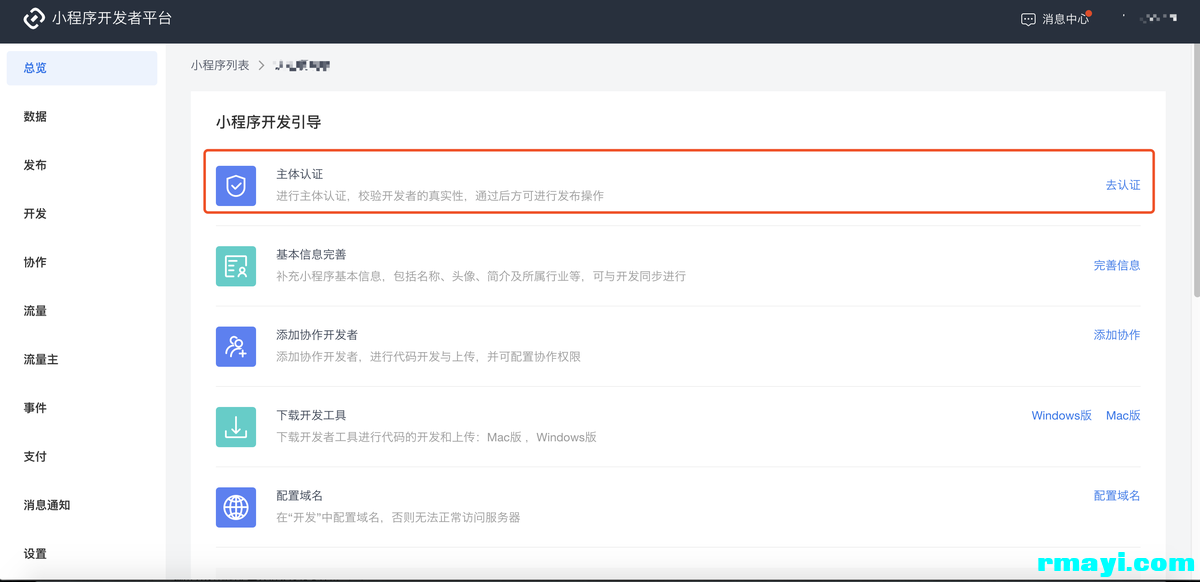
Task: Go to 小程序列表 breadcrumb
Action: point(220,65)
